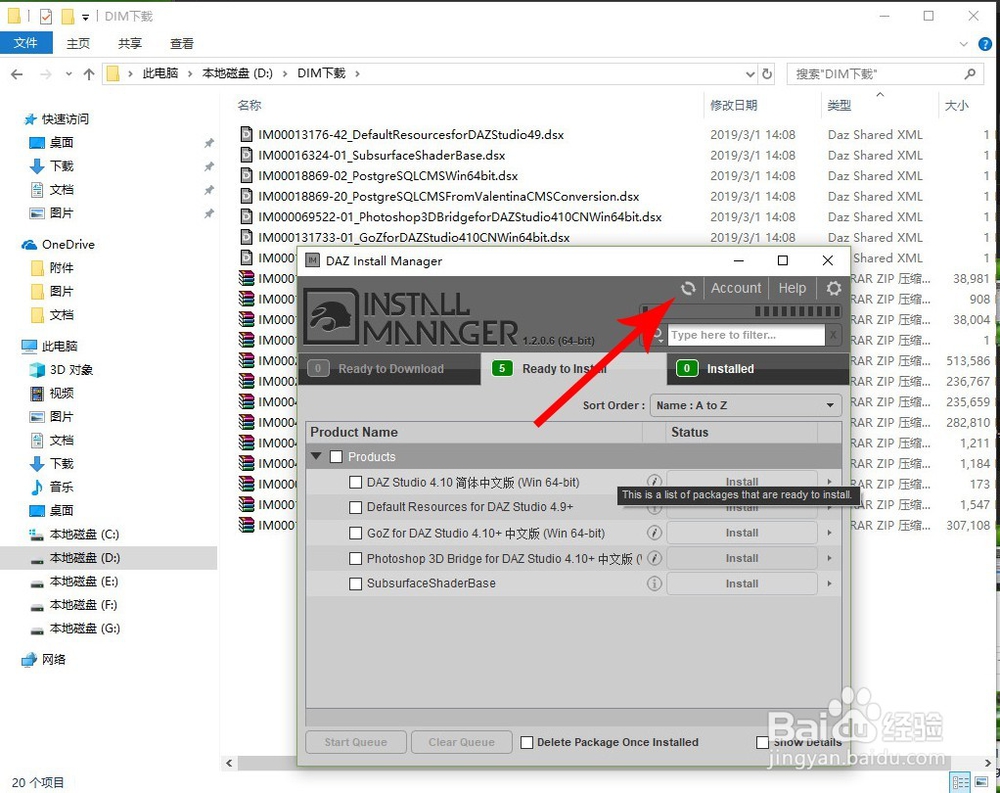Go back in File Explorer

[x=17, y=74]
